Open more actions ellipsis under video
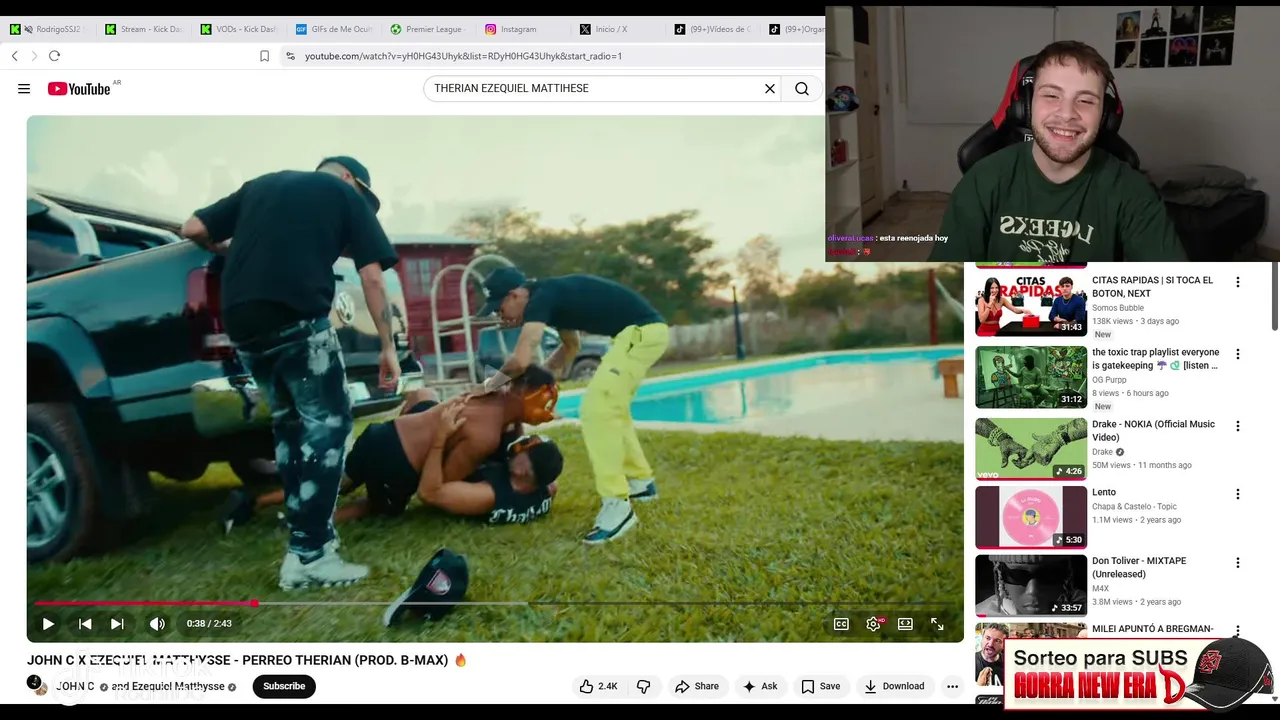 953,686
